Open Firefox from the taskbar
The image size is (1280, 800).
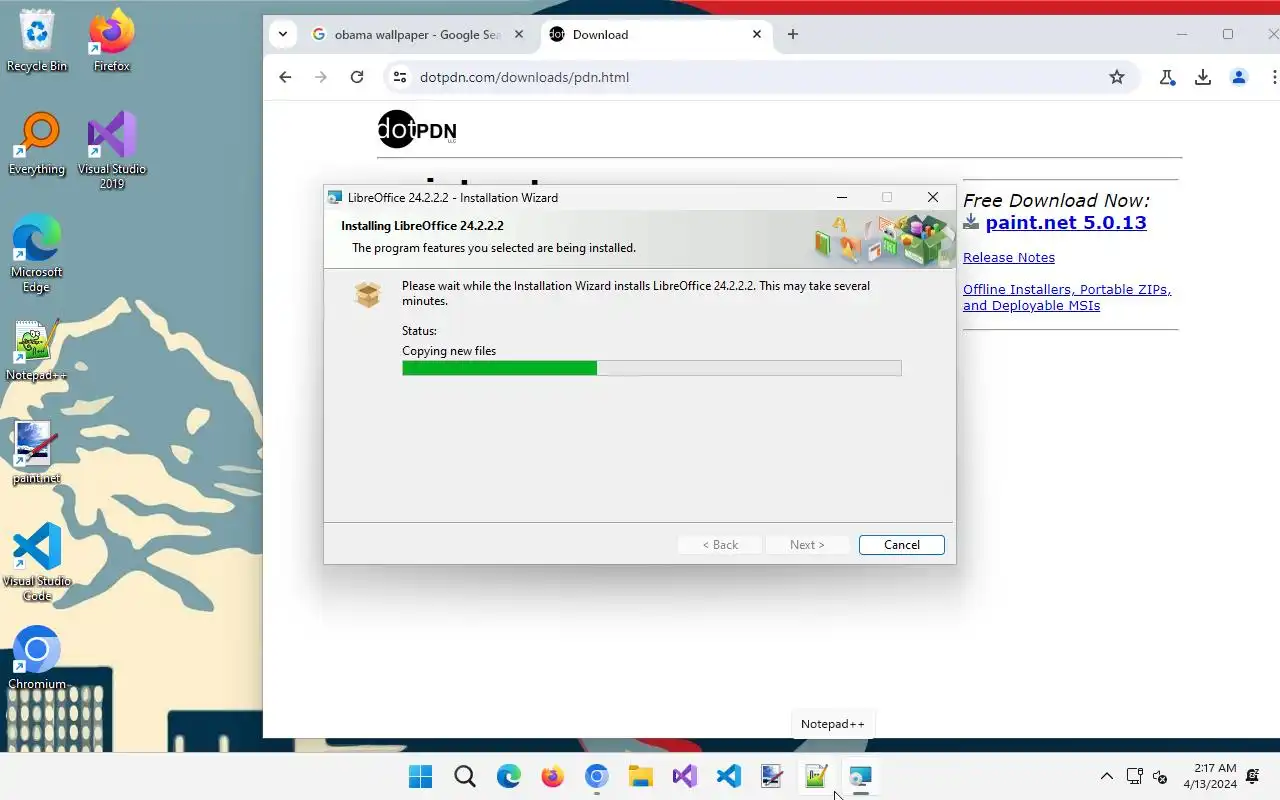tap(553, 776)
